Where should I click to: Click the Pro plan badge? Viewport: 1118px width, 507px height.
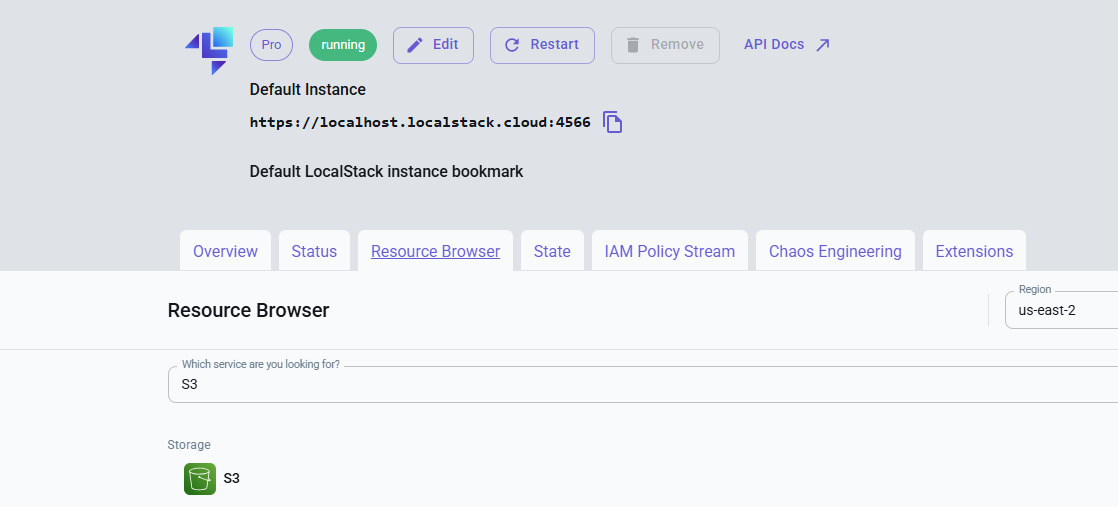[271, 45]
